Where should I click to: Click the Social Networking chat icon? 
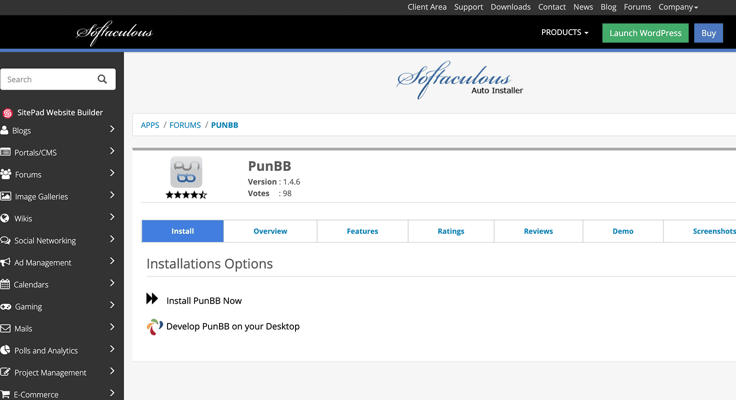(6, 240)
